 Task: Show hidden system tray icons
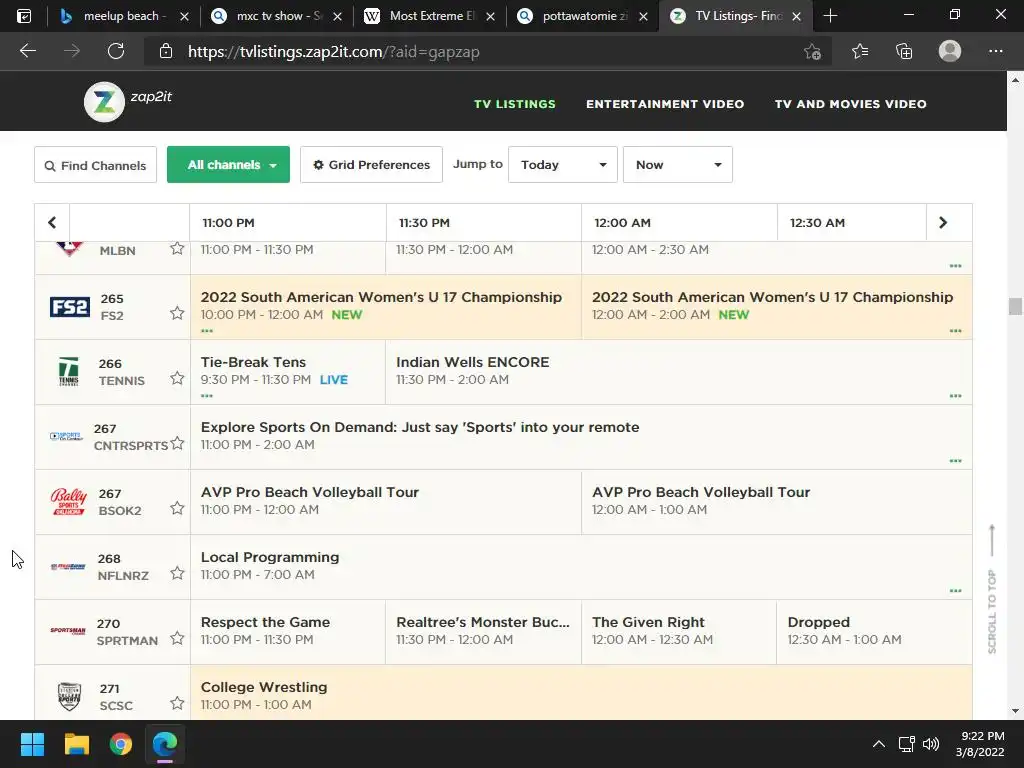point(879,744)
